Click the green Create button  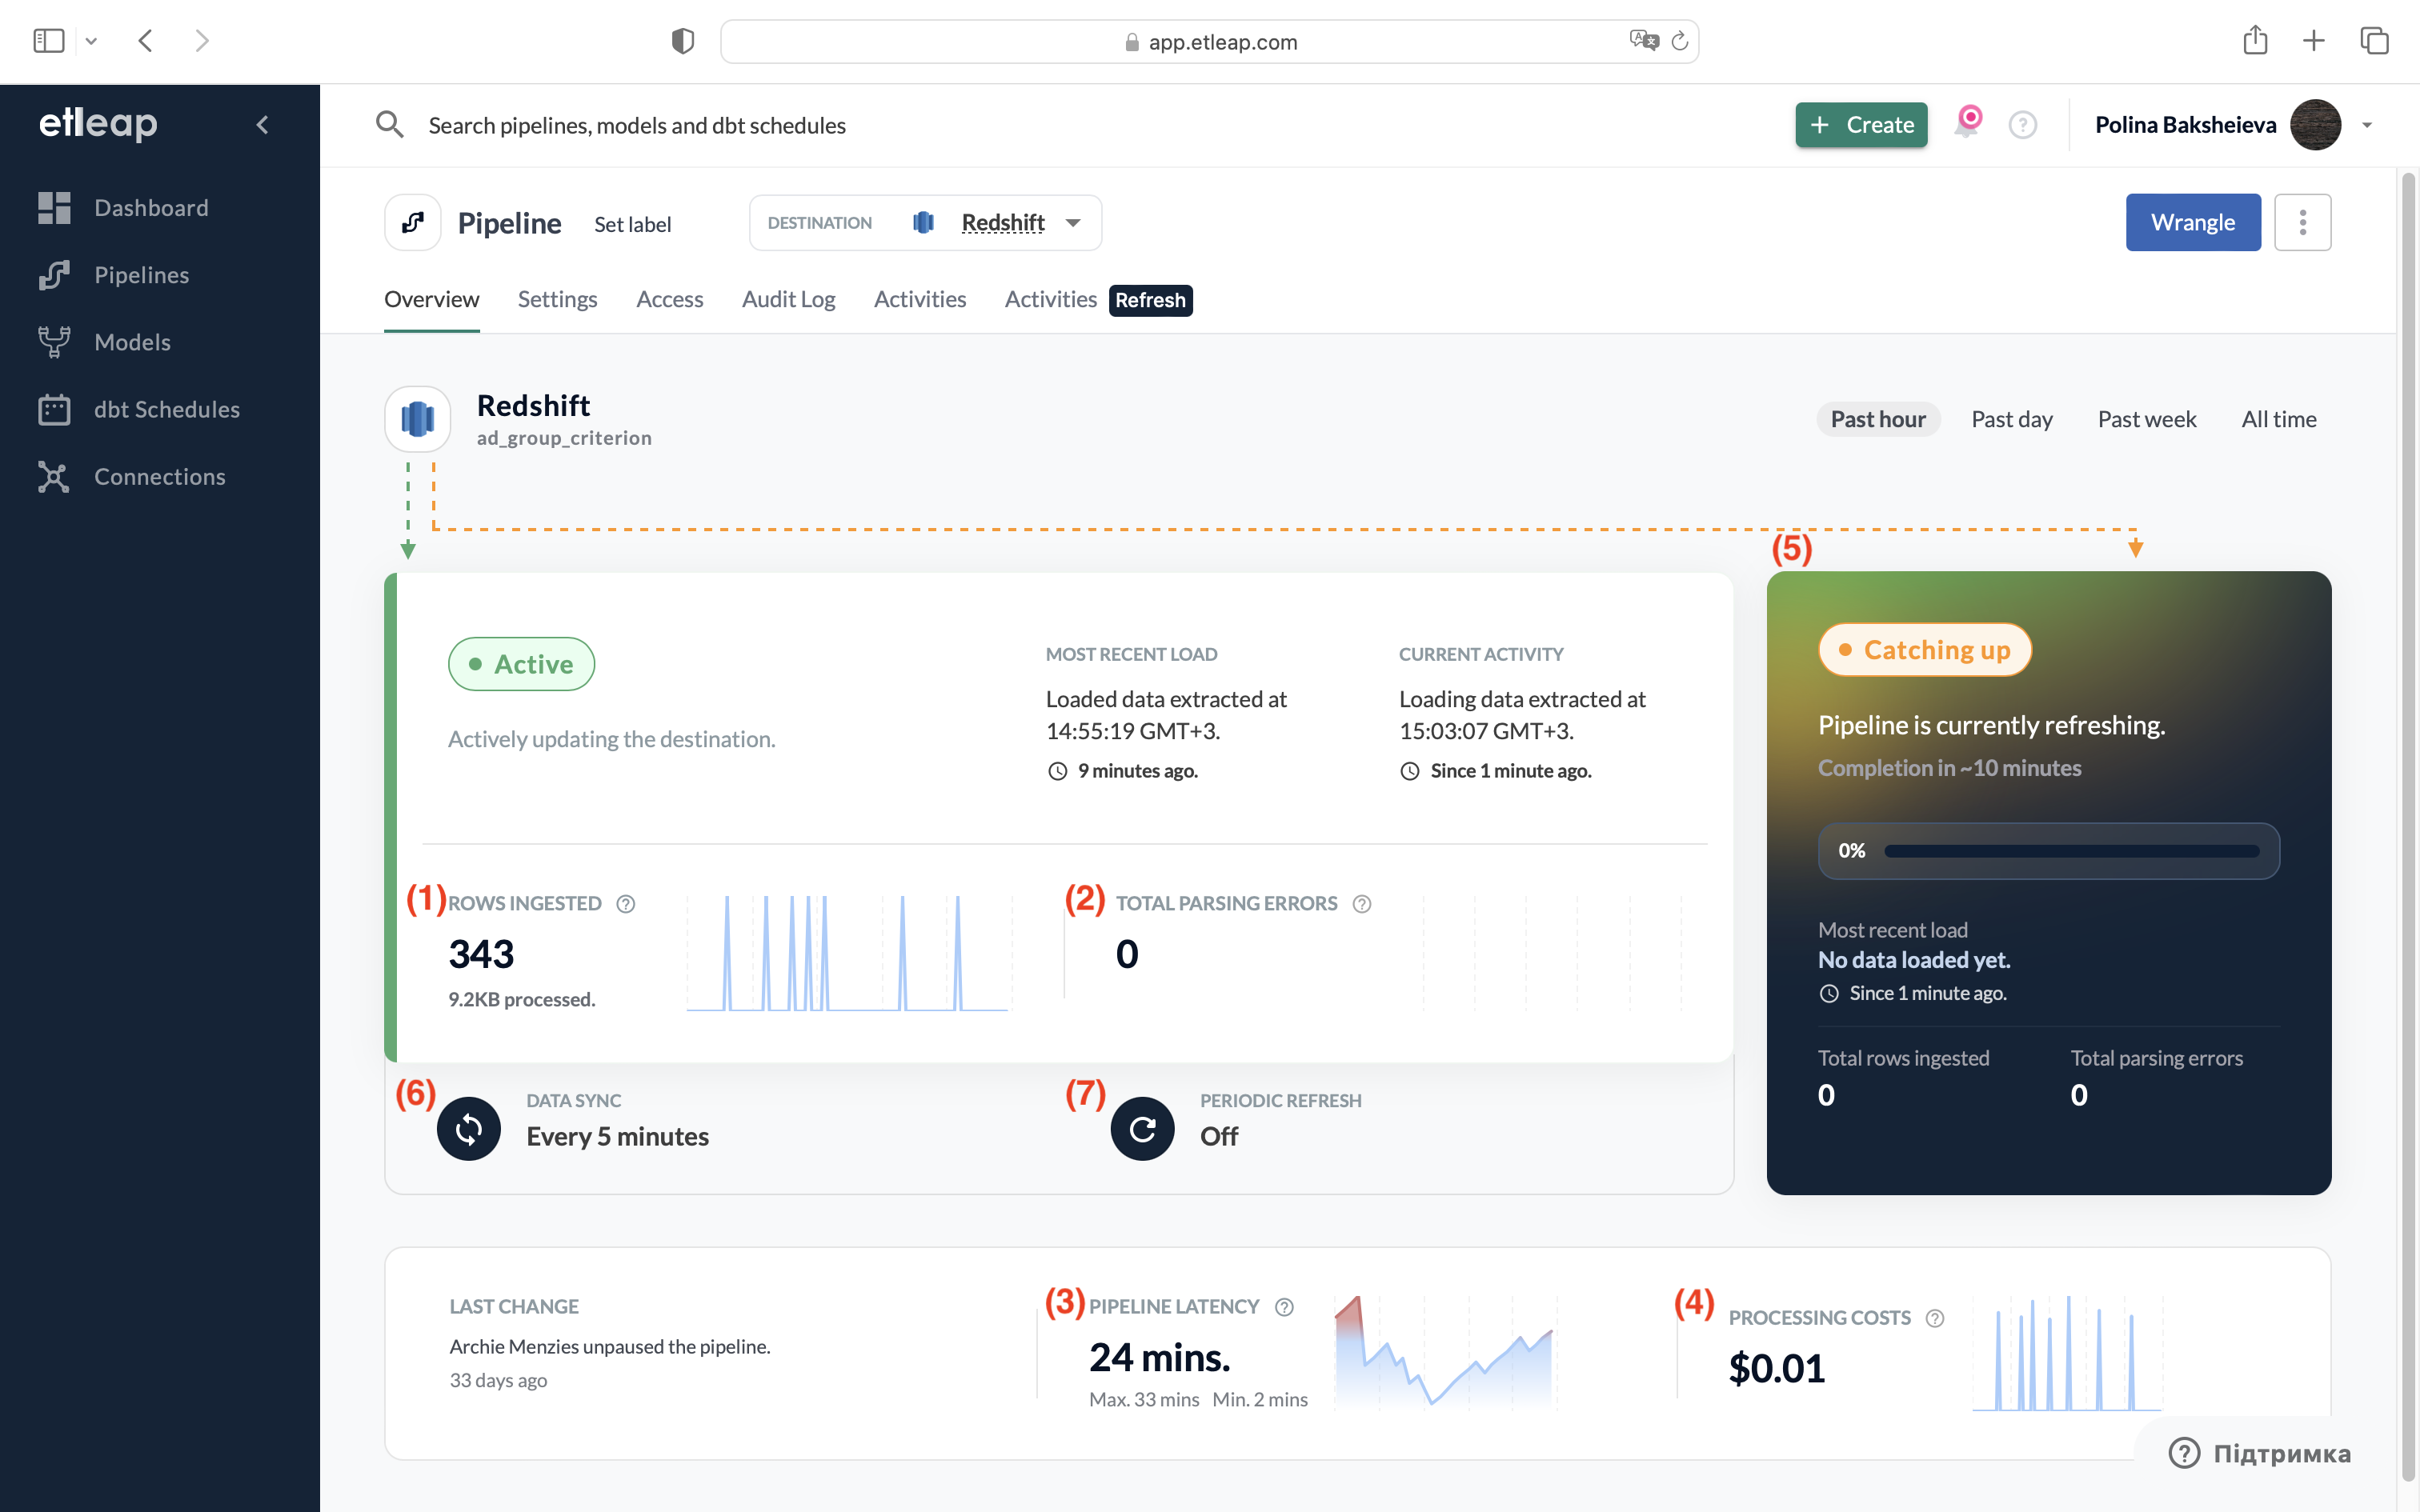[1861, 125]
